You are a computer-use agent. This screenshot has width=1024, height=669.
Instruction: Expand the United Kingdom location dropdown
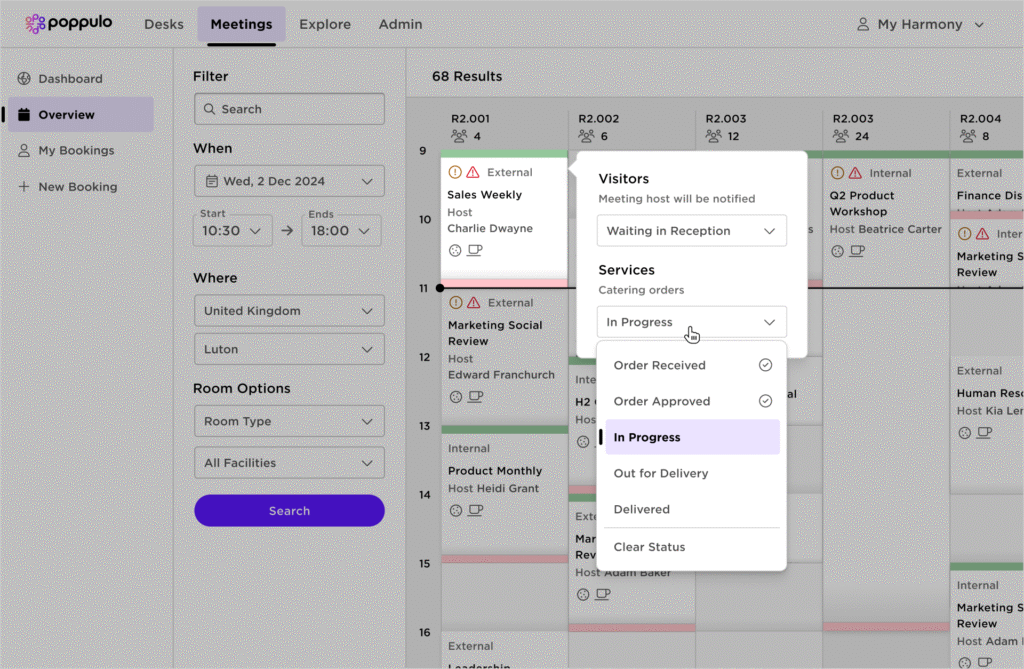pos(289,311)
